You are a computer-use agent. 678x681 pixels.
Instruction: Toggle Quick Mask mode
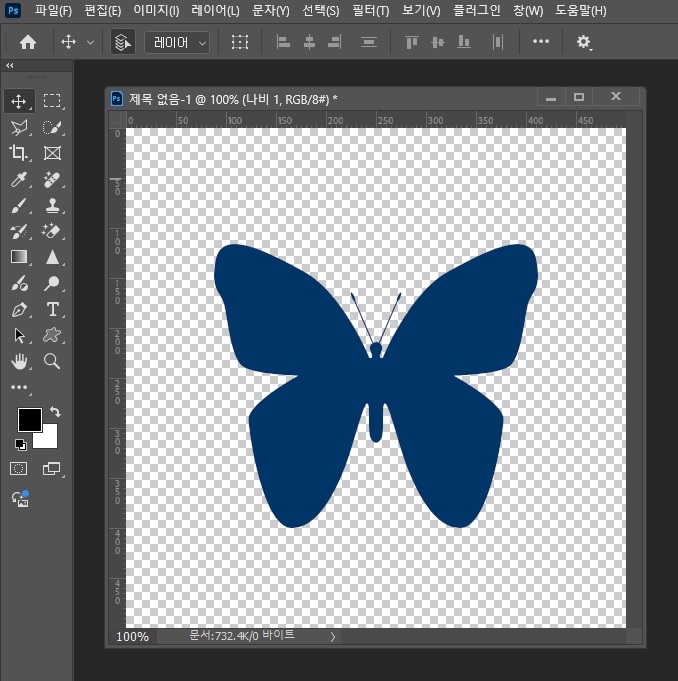click(x=19, y=469)
